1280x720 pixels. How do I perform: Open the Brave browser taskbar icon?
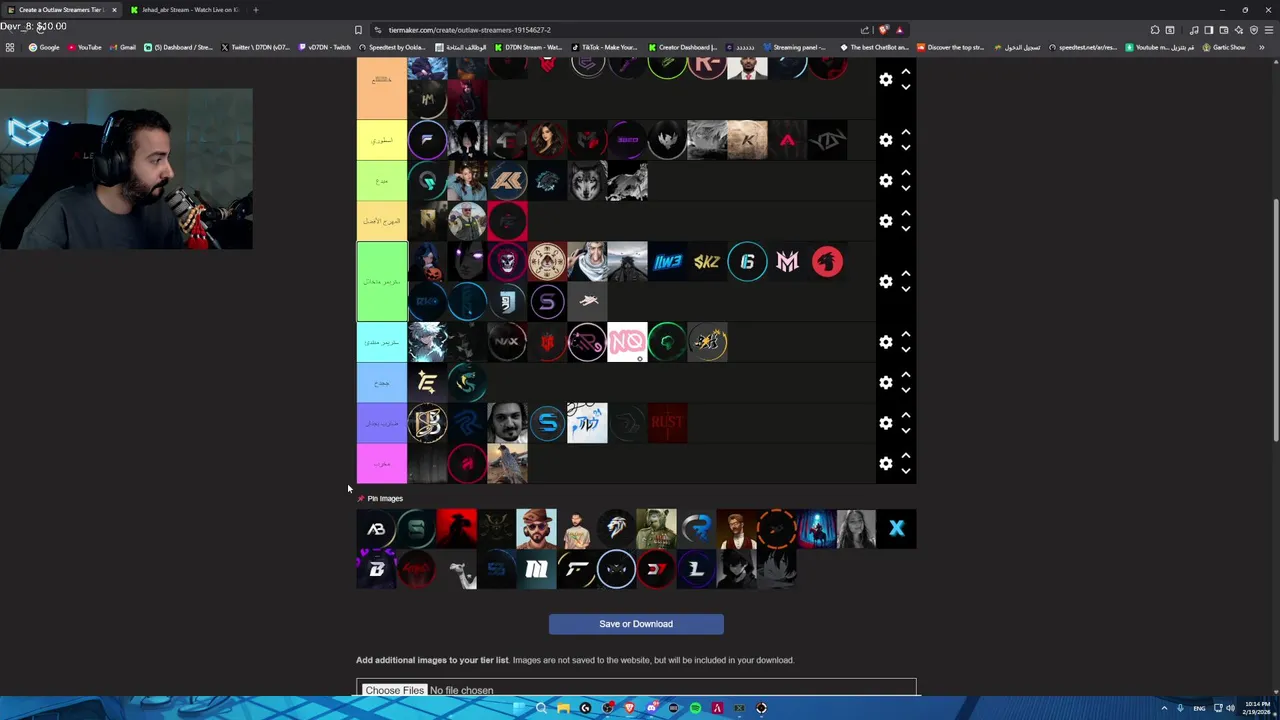pos(629,708)
